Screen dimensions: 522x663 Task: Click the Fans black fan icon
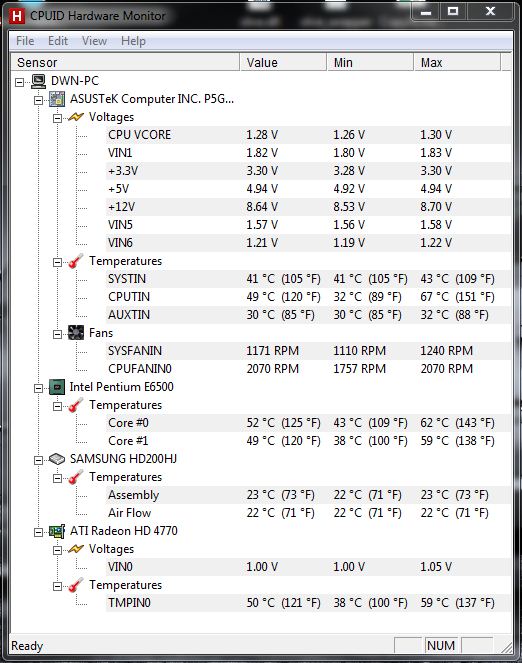[x=76, y=333]
